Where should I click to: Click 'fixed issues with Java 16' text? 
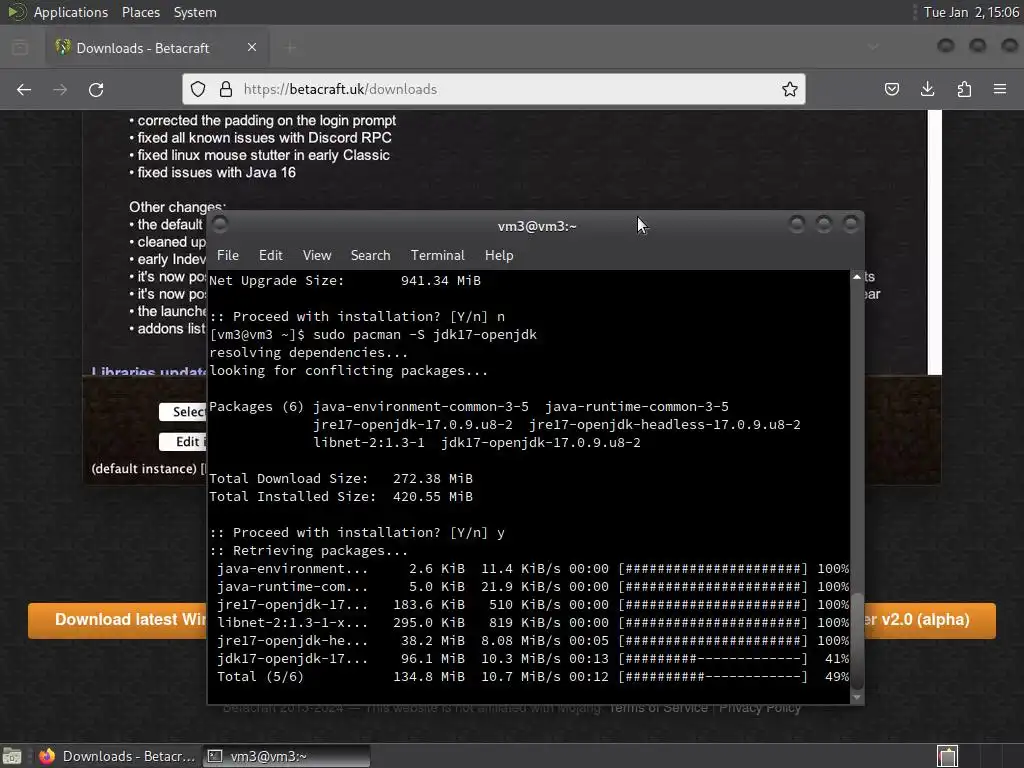coord(216,172)
